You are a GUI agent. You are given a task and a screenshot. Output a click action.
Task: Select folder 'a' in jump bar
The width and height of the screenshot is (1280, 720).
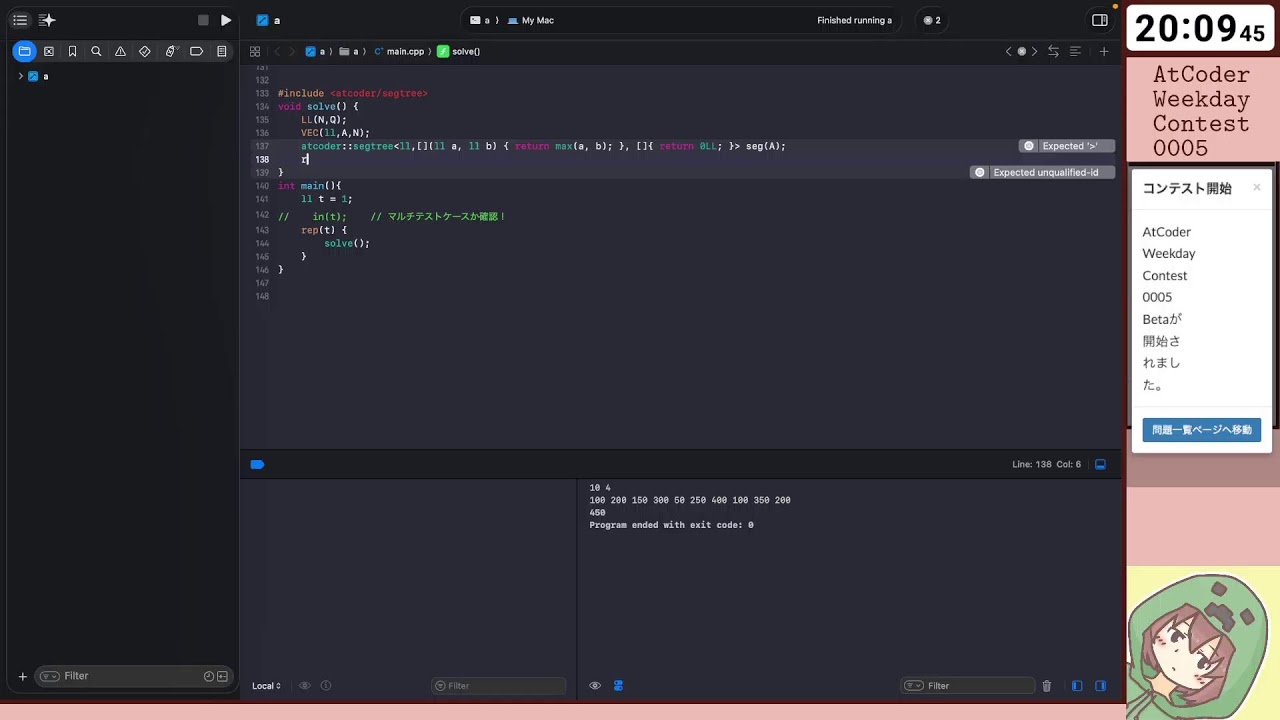pos(350,51)
